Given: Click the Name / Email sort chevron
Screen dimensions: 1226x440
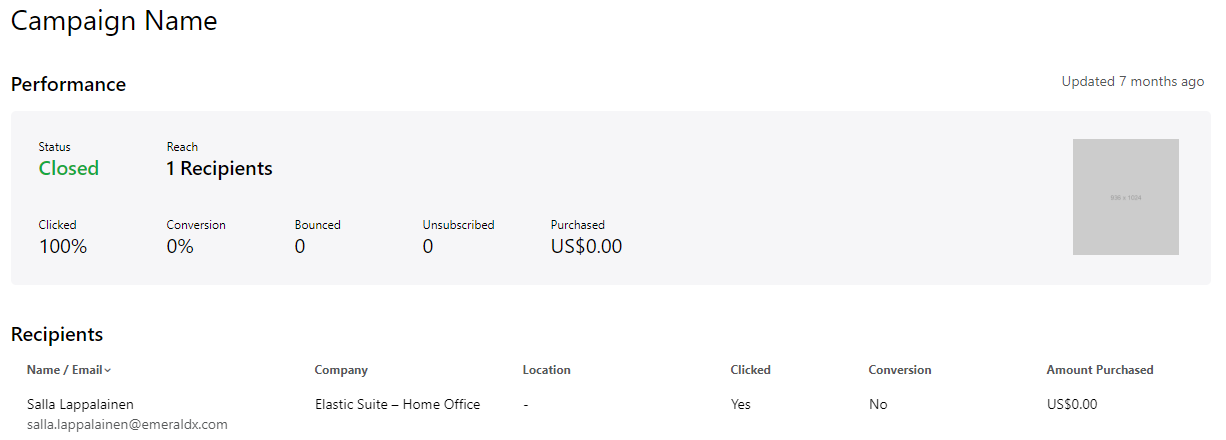Looking at the screenshot, I should [108, 371].
